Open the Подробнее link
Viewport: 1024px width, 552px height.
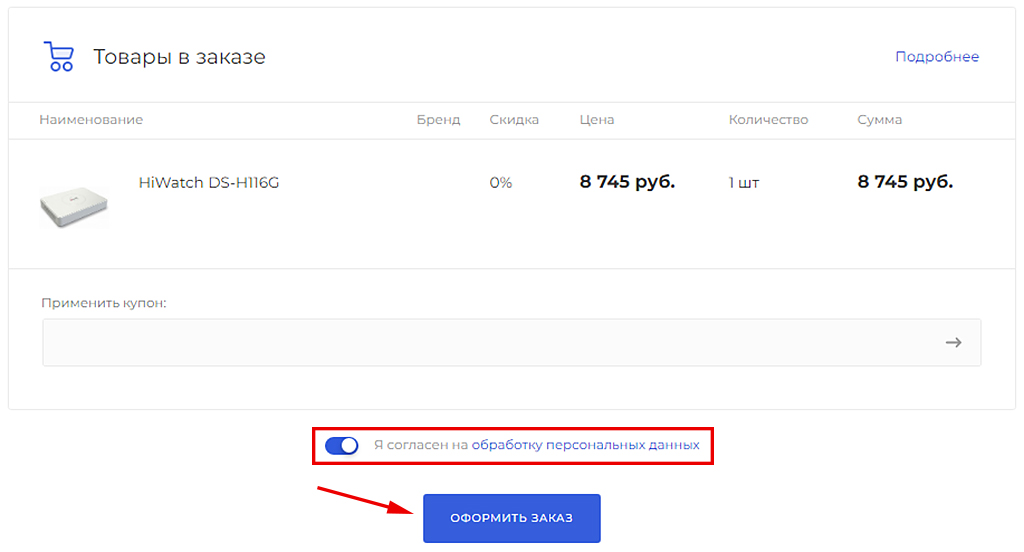(936, 57)
